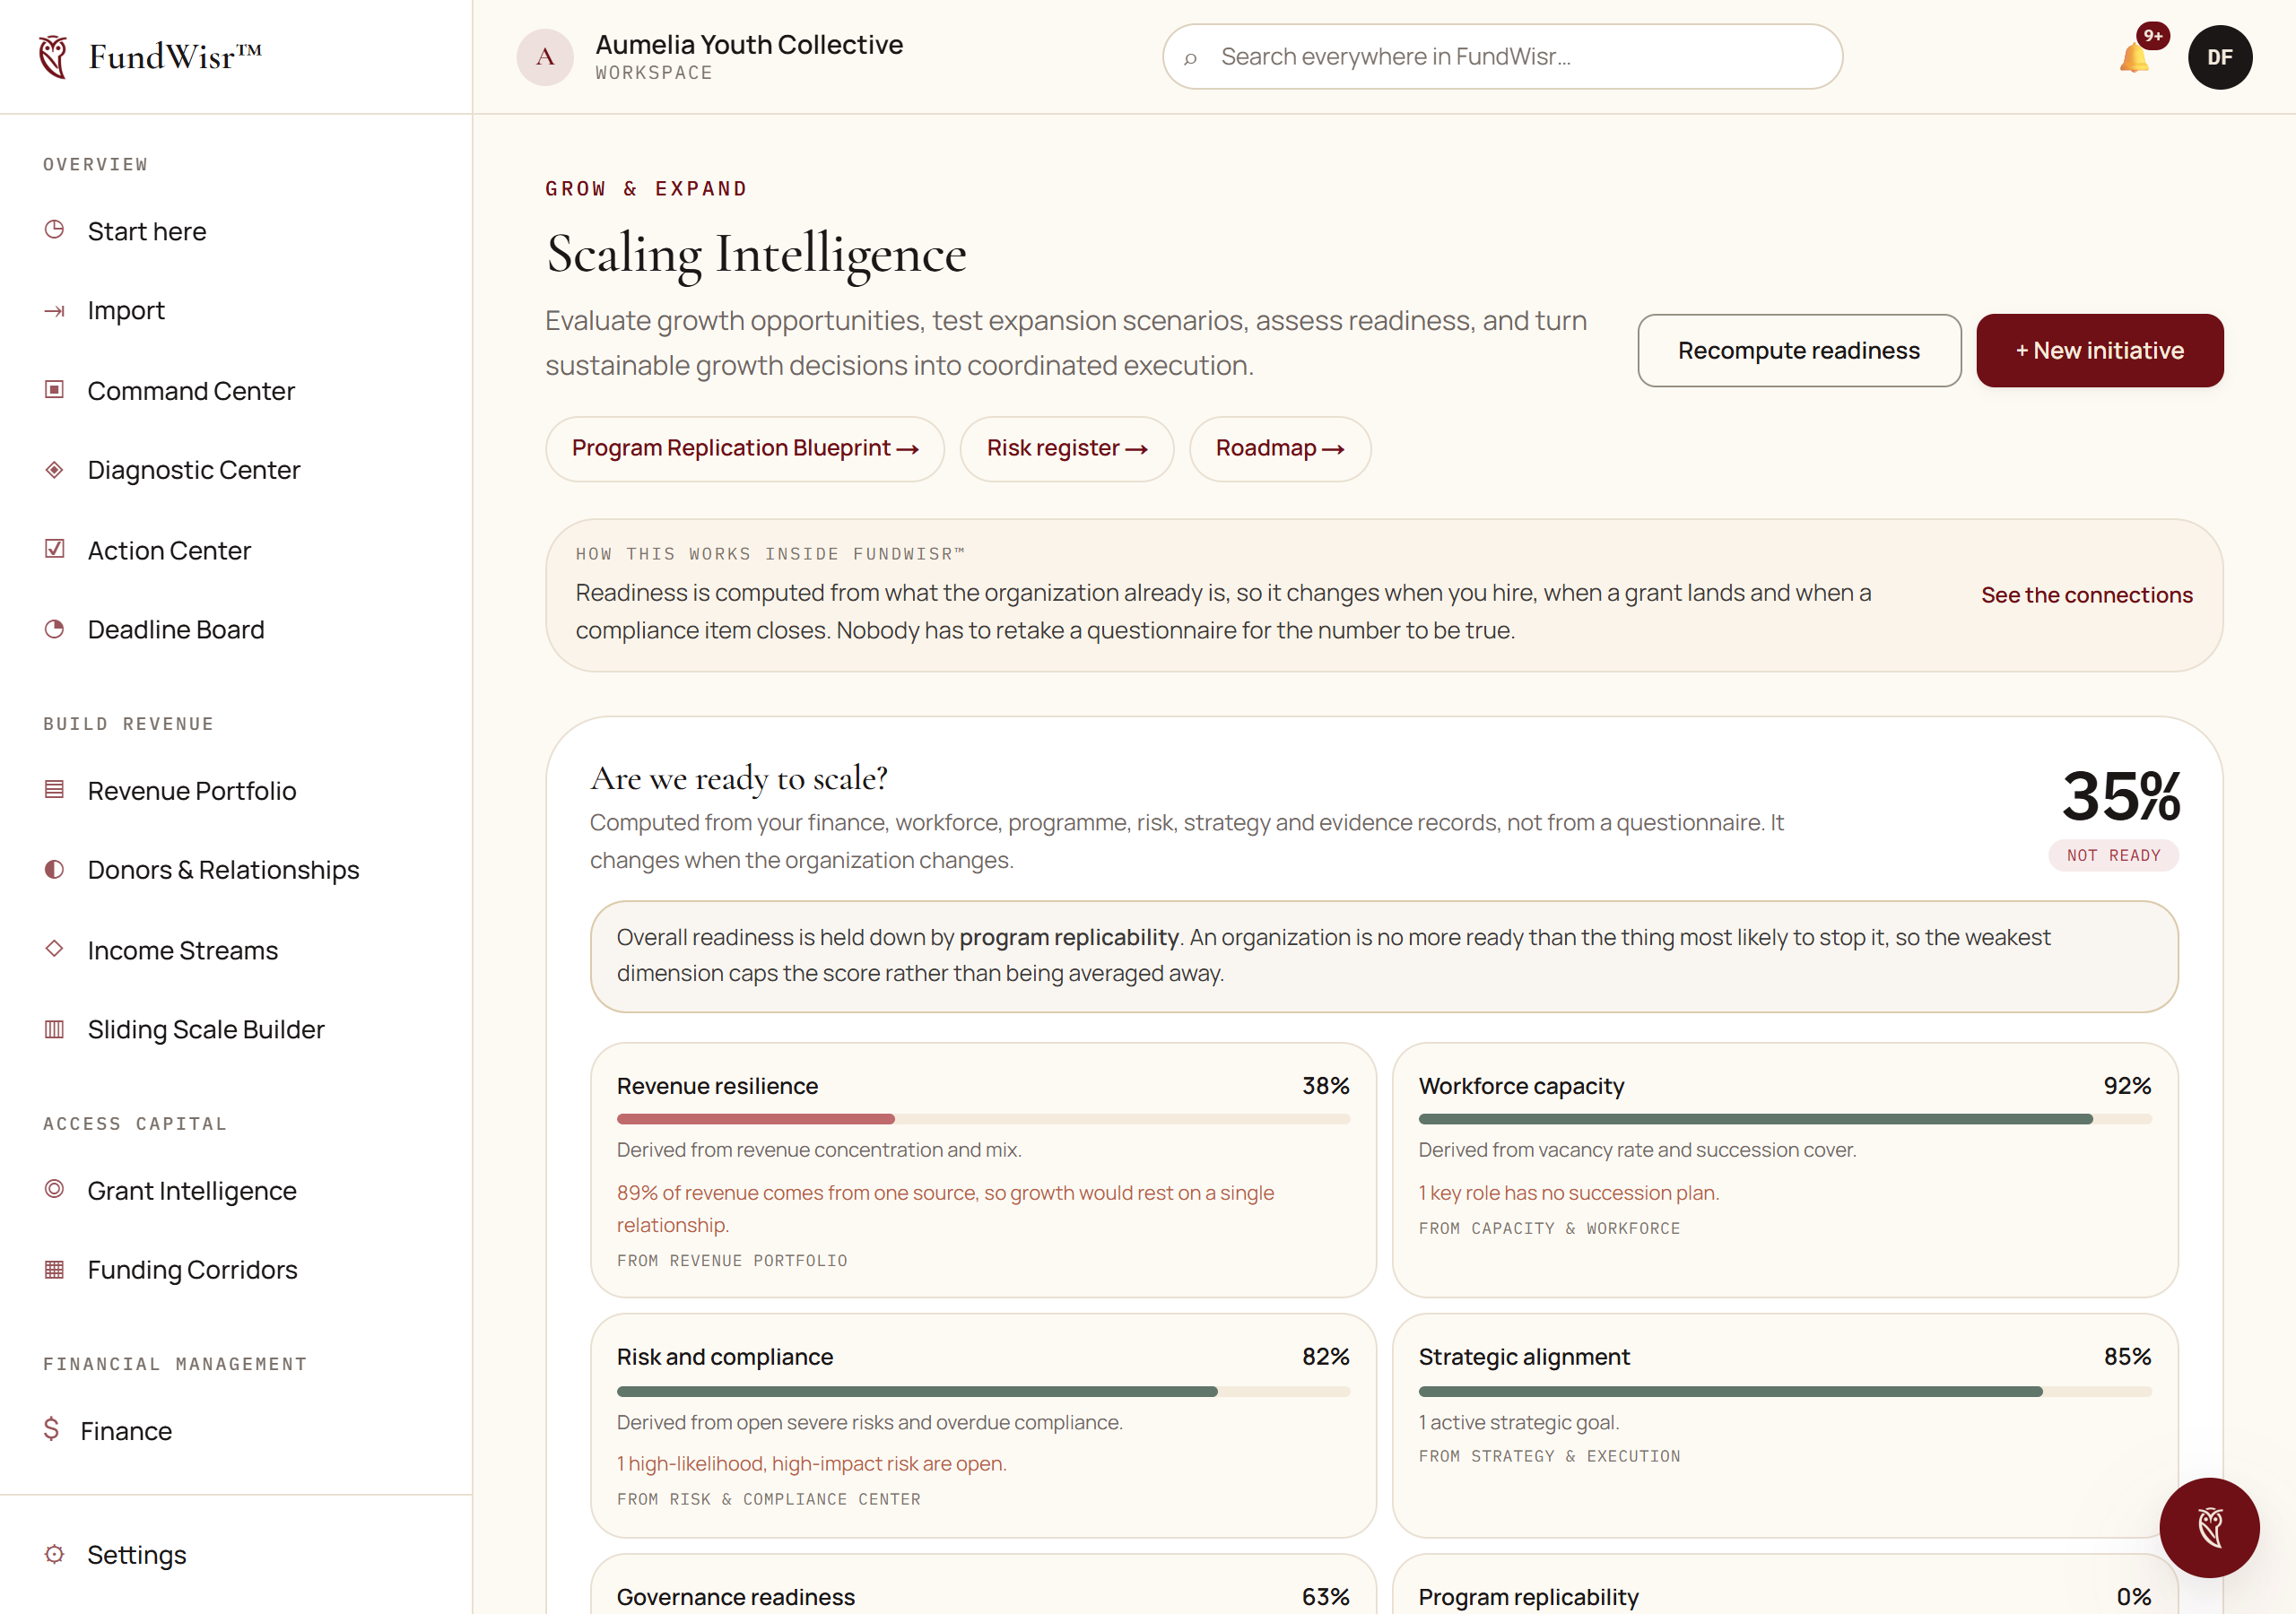Click the Aumelia workspace avatar letter A
Viewport: 2296px width, 1614px height.
[x=545, y=57]
